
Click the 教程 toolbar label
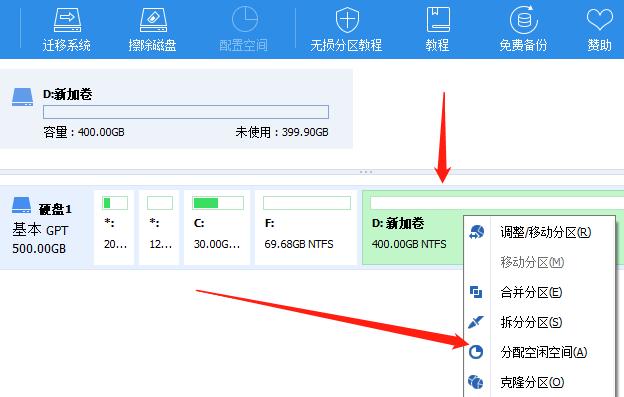438,45
